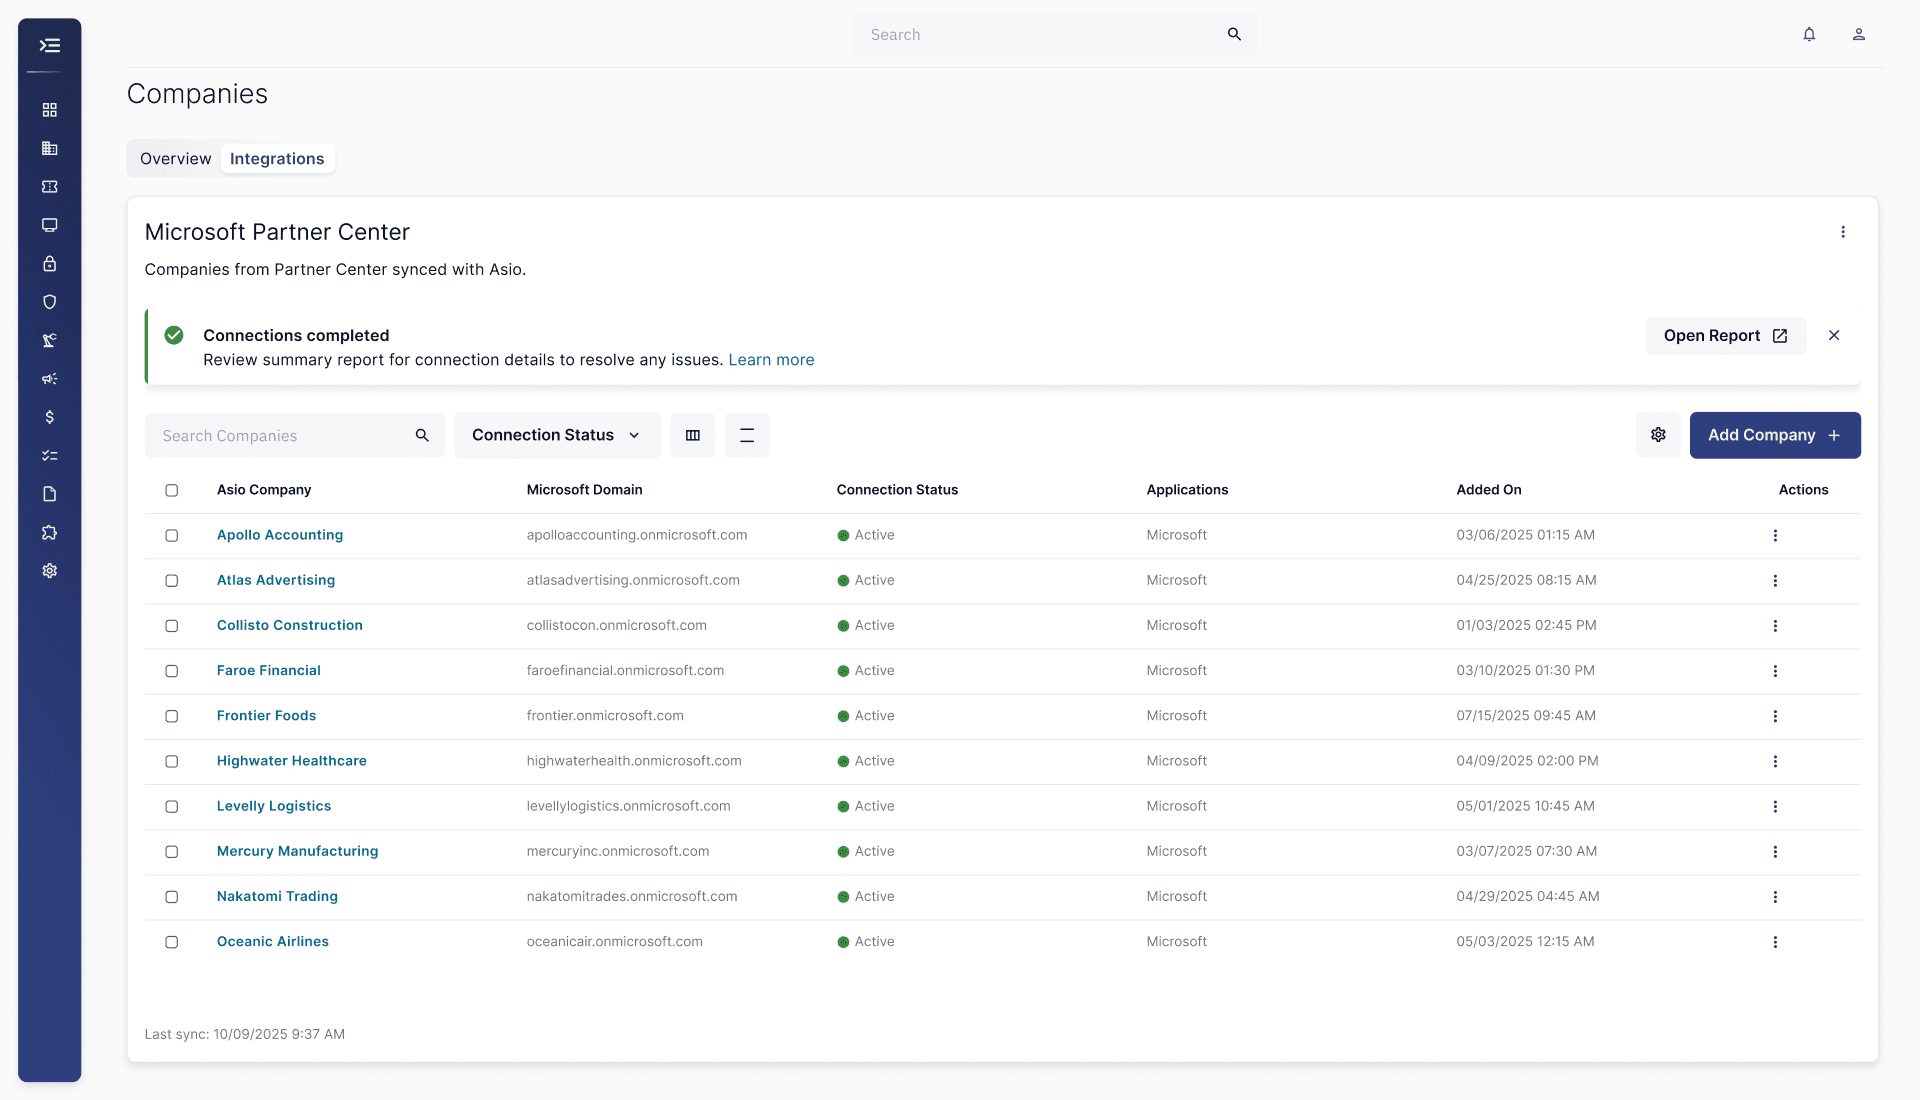
Task: Open actions menu for Highwater Healthcare
Action: (1775, 762)
